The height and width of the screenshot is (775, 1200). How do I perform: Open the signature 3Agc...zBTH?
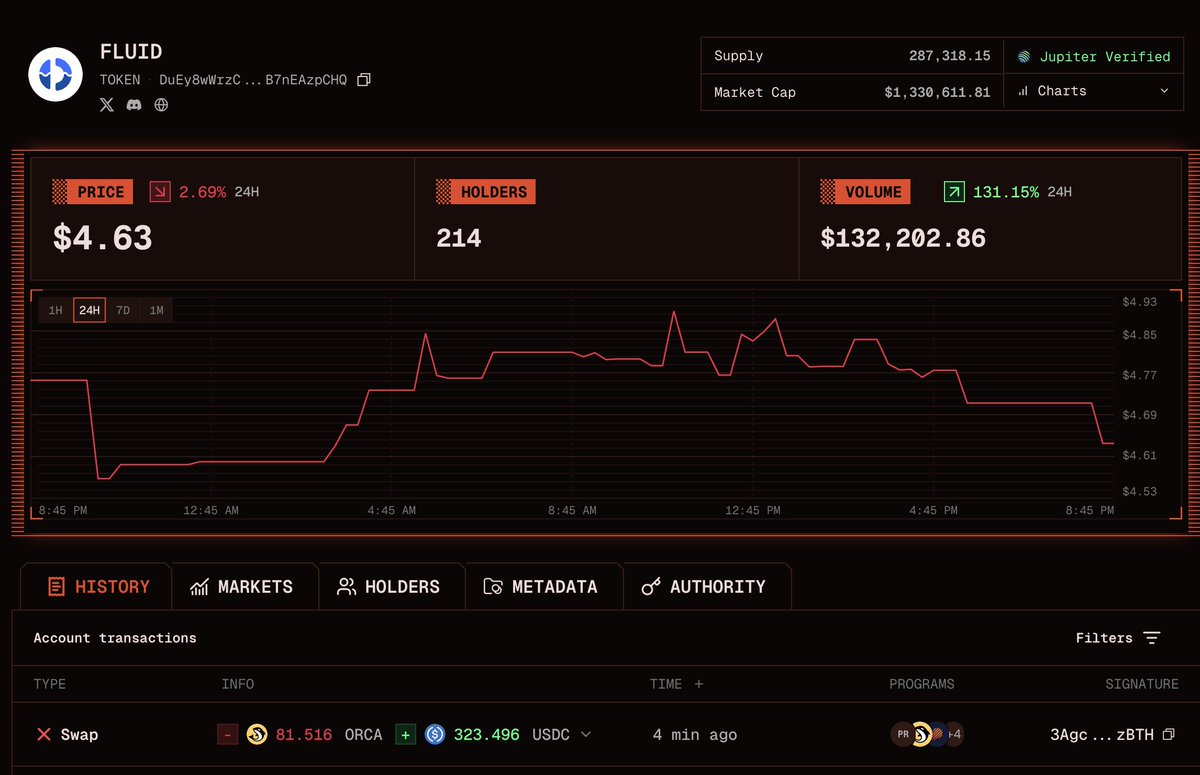click(1101, 734)
